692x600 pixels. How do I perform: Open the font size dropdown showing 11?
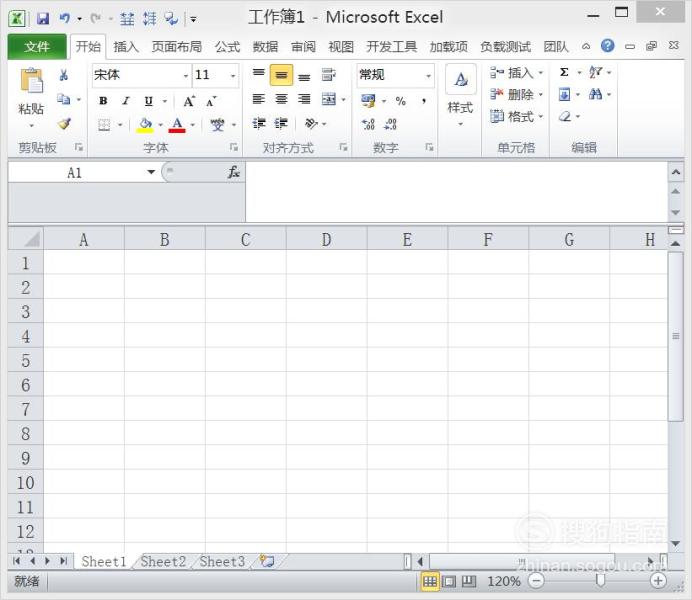point(233,75)
